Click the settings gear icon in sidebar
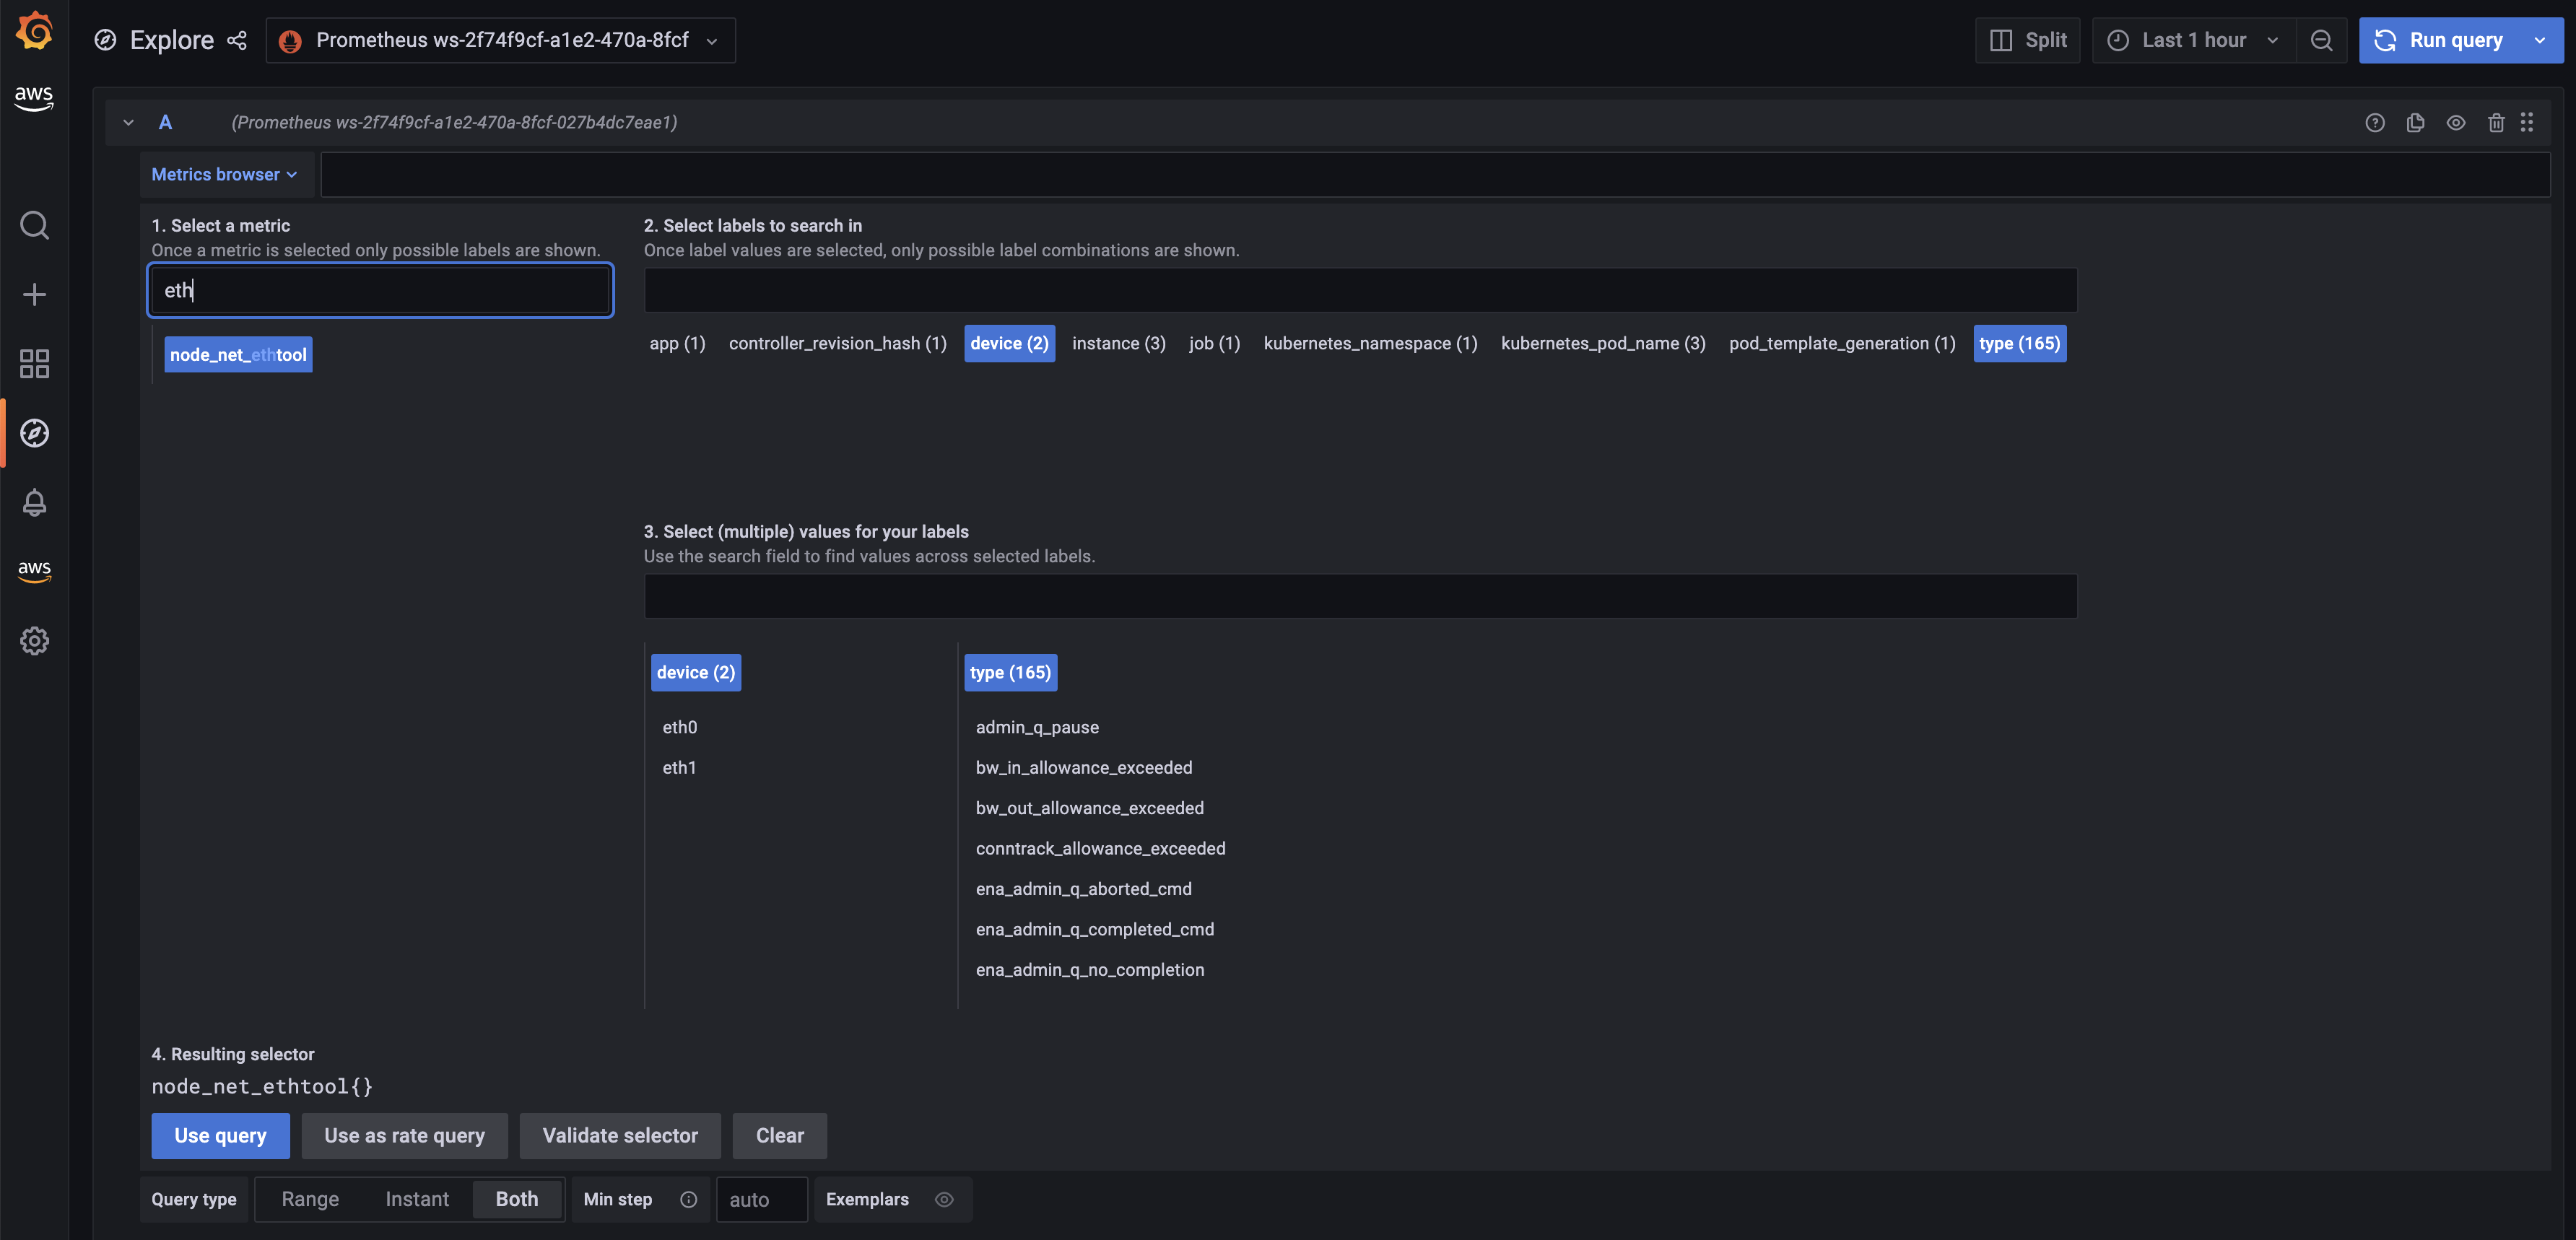The height and width of the screenshot is (1240, 2576). [x=35, y=640]
